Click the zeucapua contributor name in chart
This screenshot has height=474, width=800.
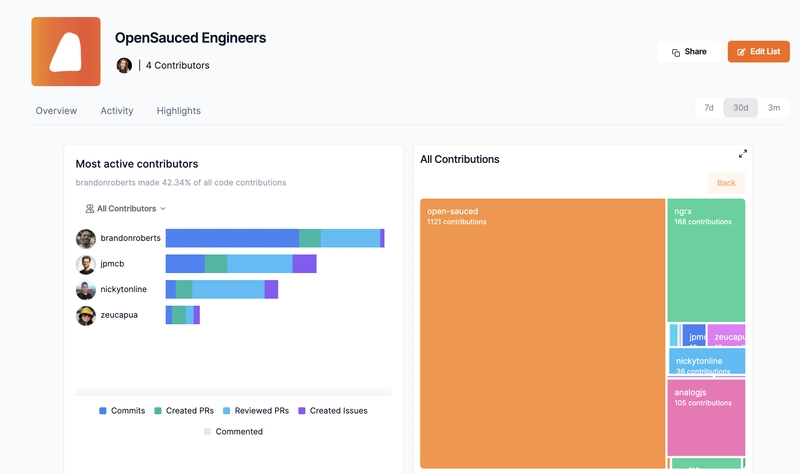[119, 315]
